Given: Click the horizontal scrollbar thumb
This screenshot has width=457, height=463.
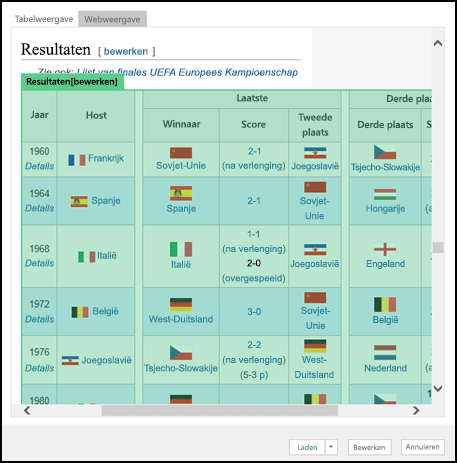Looking at the screenshot, I should (219, 410).
